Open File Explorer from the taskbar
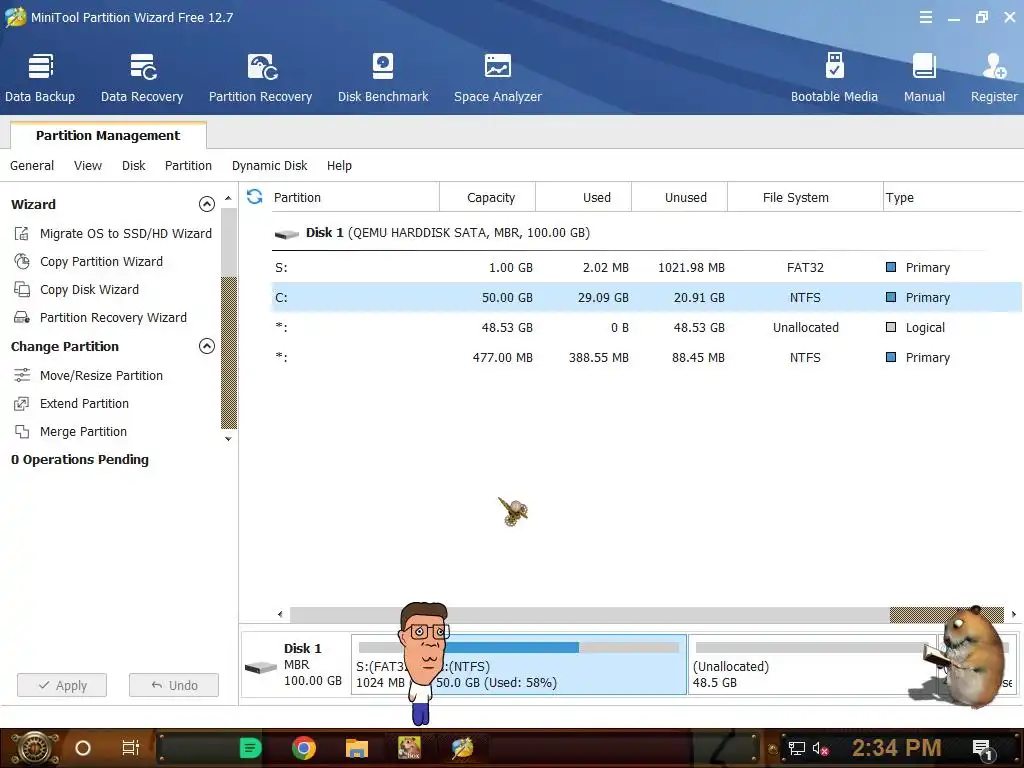 coord(357,748)
